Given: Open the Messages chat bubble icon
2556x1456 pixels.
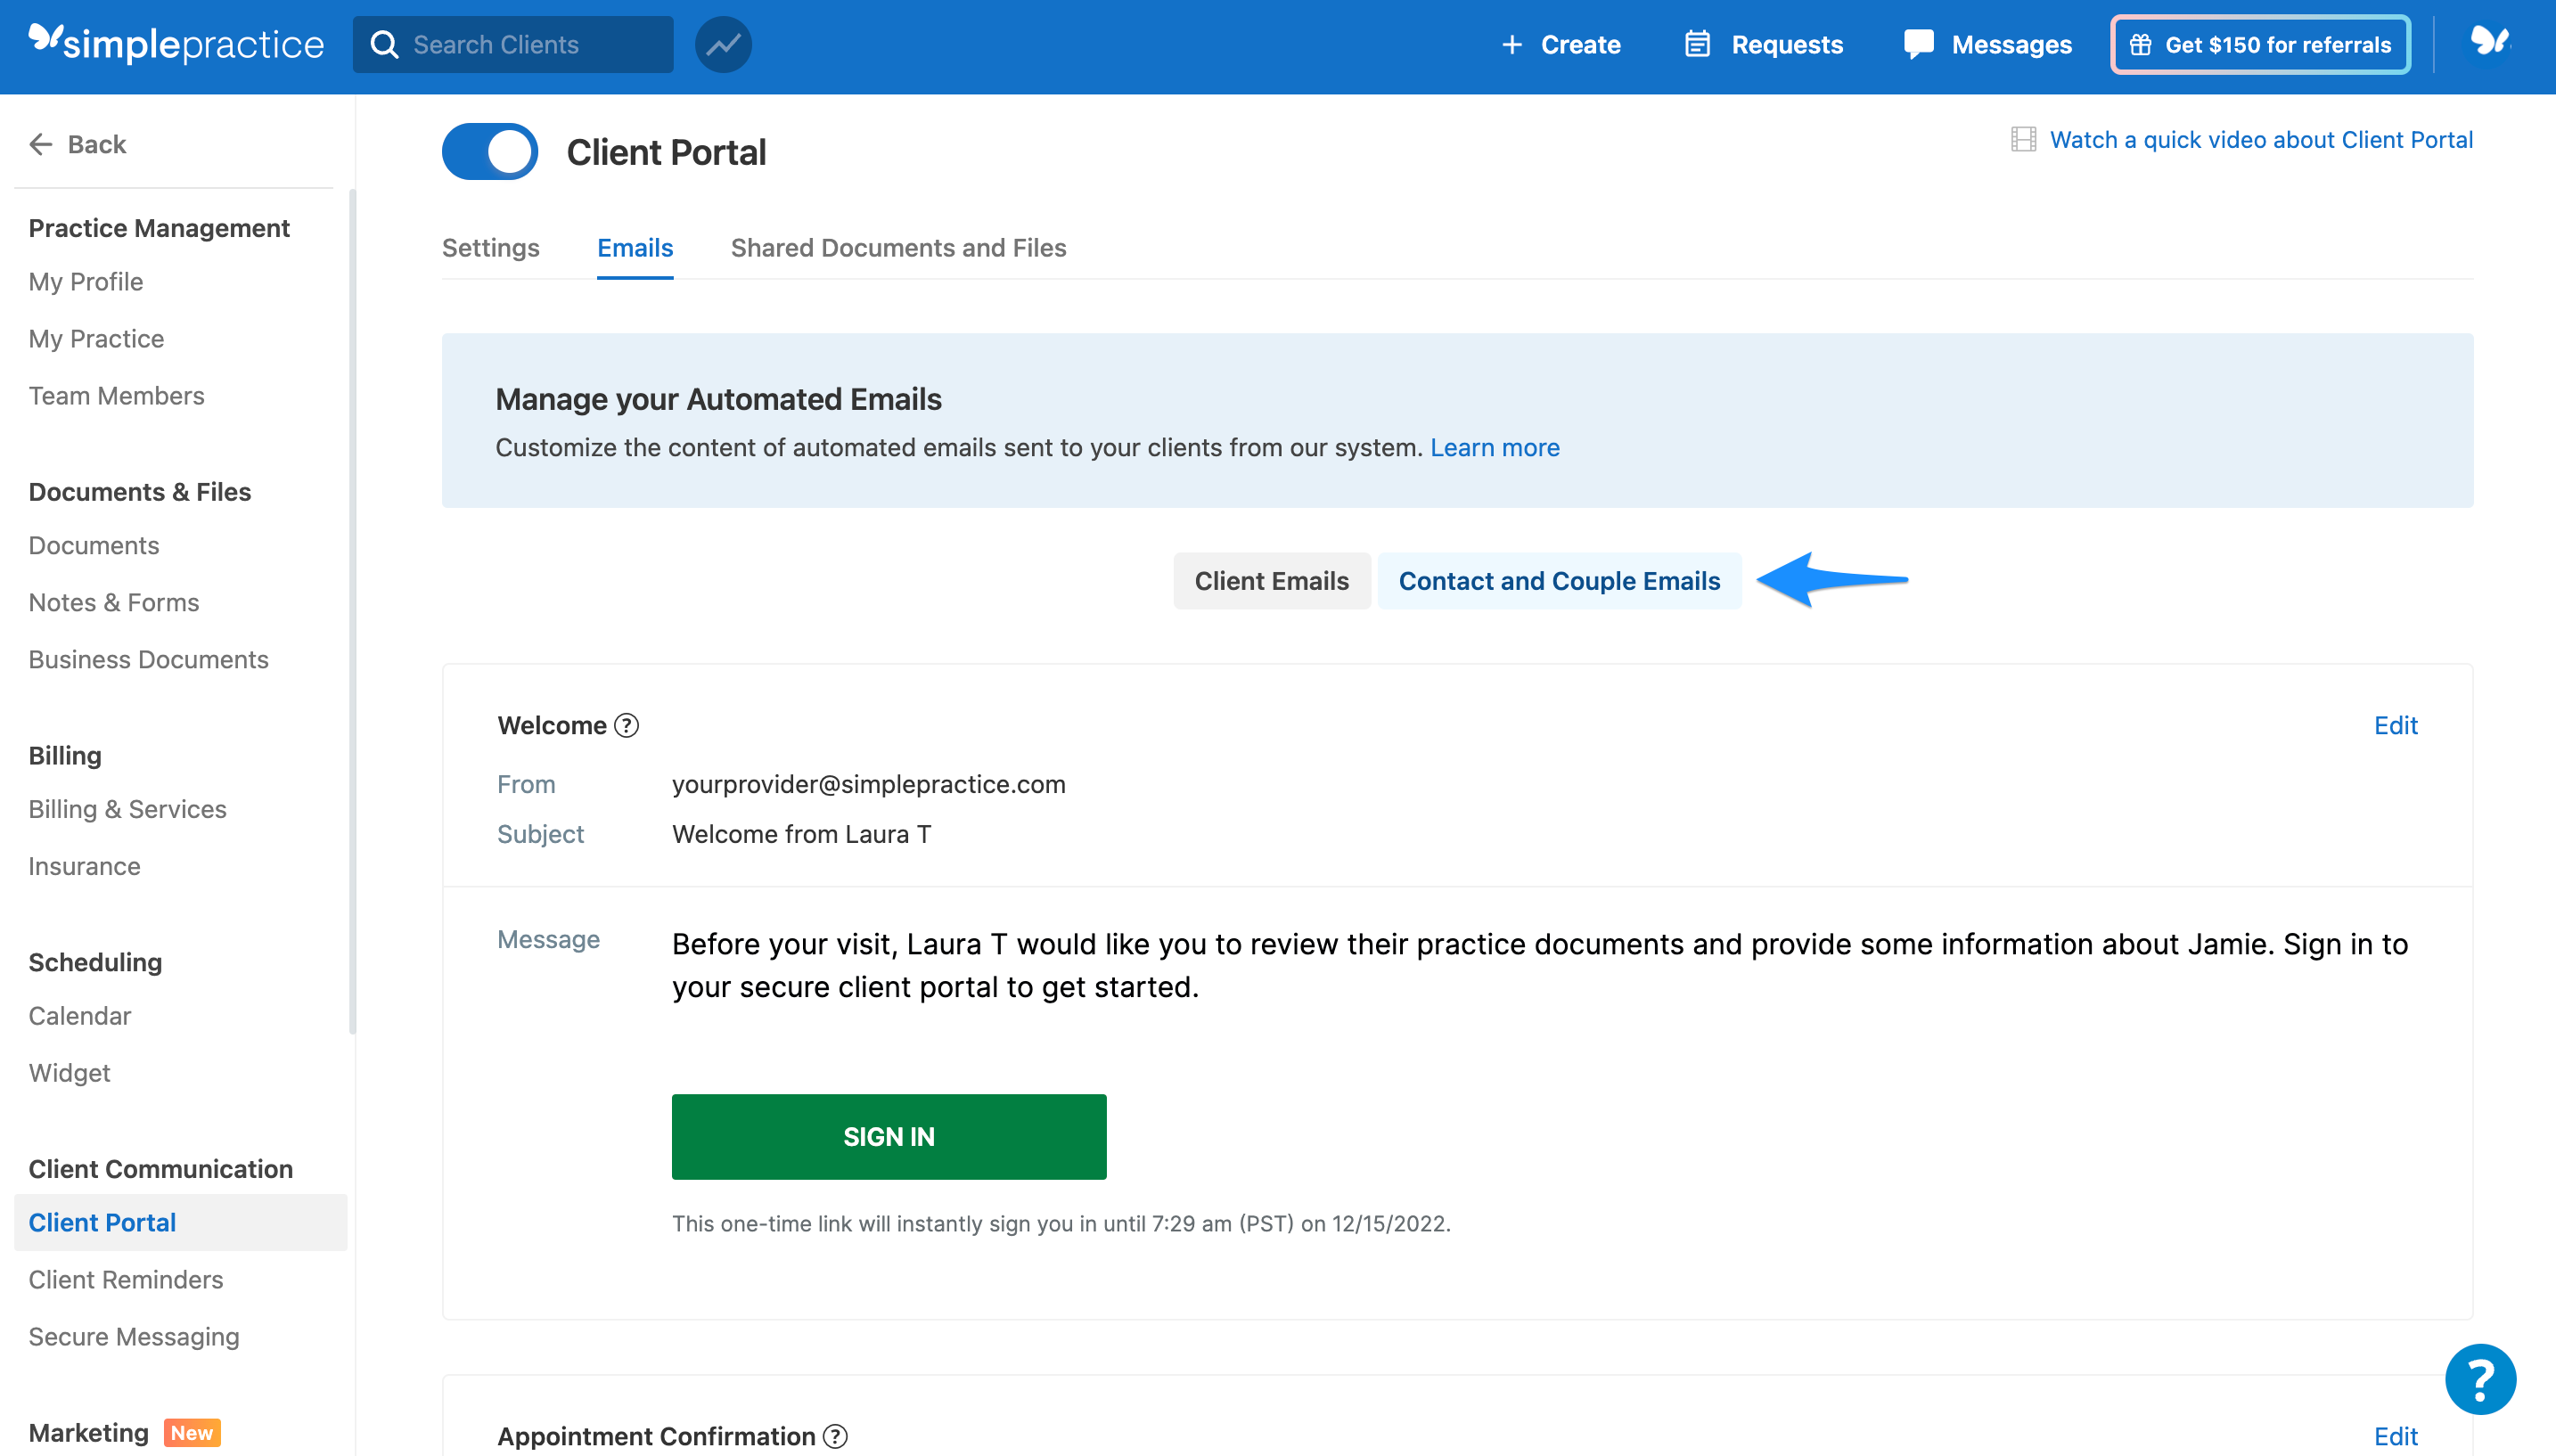Looking at the screenshot, I should pyautogui.click(x=1917, y=44).
